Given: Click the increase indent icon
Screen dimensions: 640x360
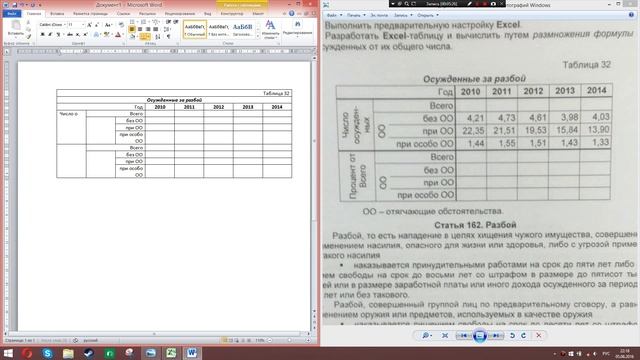Looking at the screenshot, I should click(176, 21).
